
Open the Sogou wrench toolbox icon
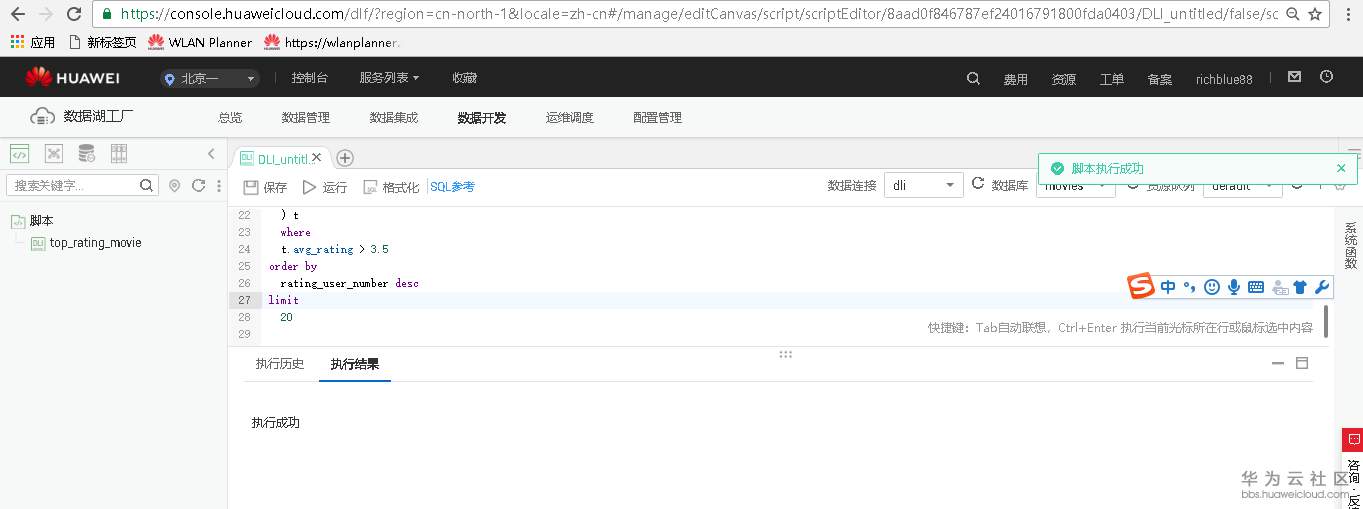(1321, 287)
